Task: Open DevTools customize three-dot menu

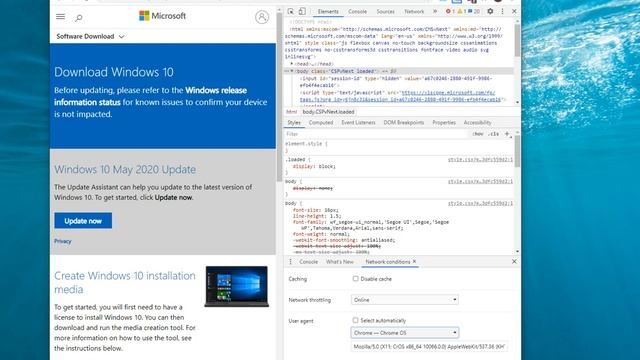Action: pyautogui.click(x=502, y=11)
